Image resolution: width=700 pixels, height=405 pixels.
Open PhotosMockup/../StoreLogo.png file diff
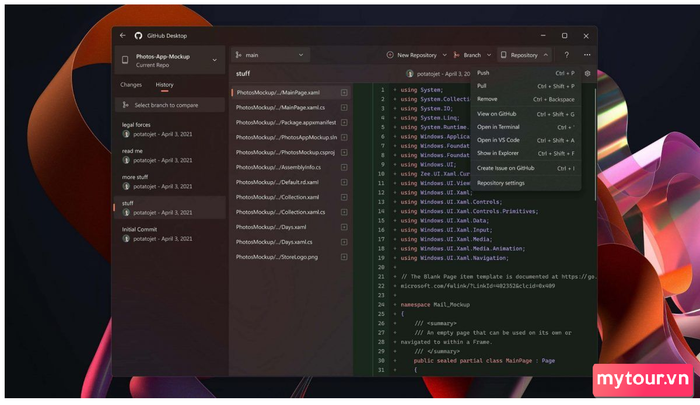click(291, 257)
